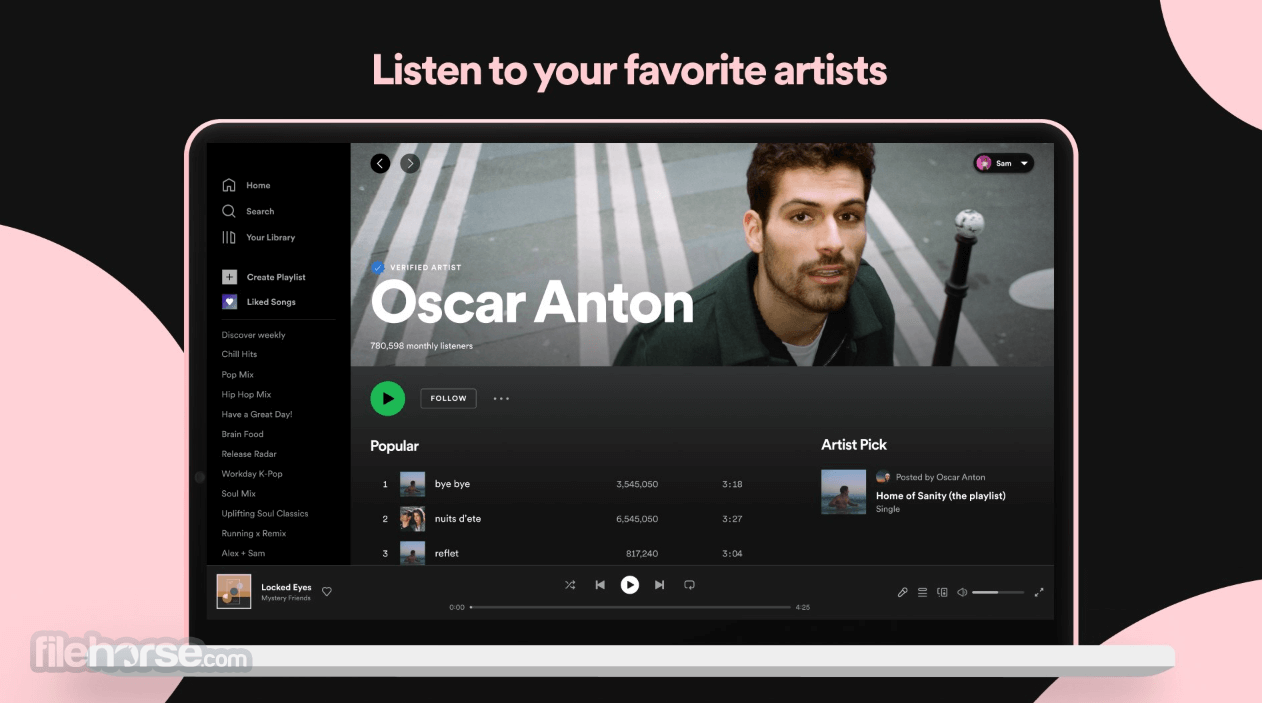Mute with the volume speaker icon
Screen dimensions: 1262x703
point(962,592)
